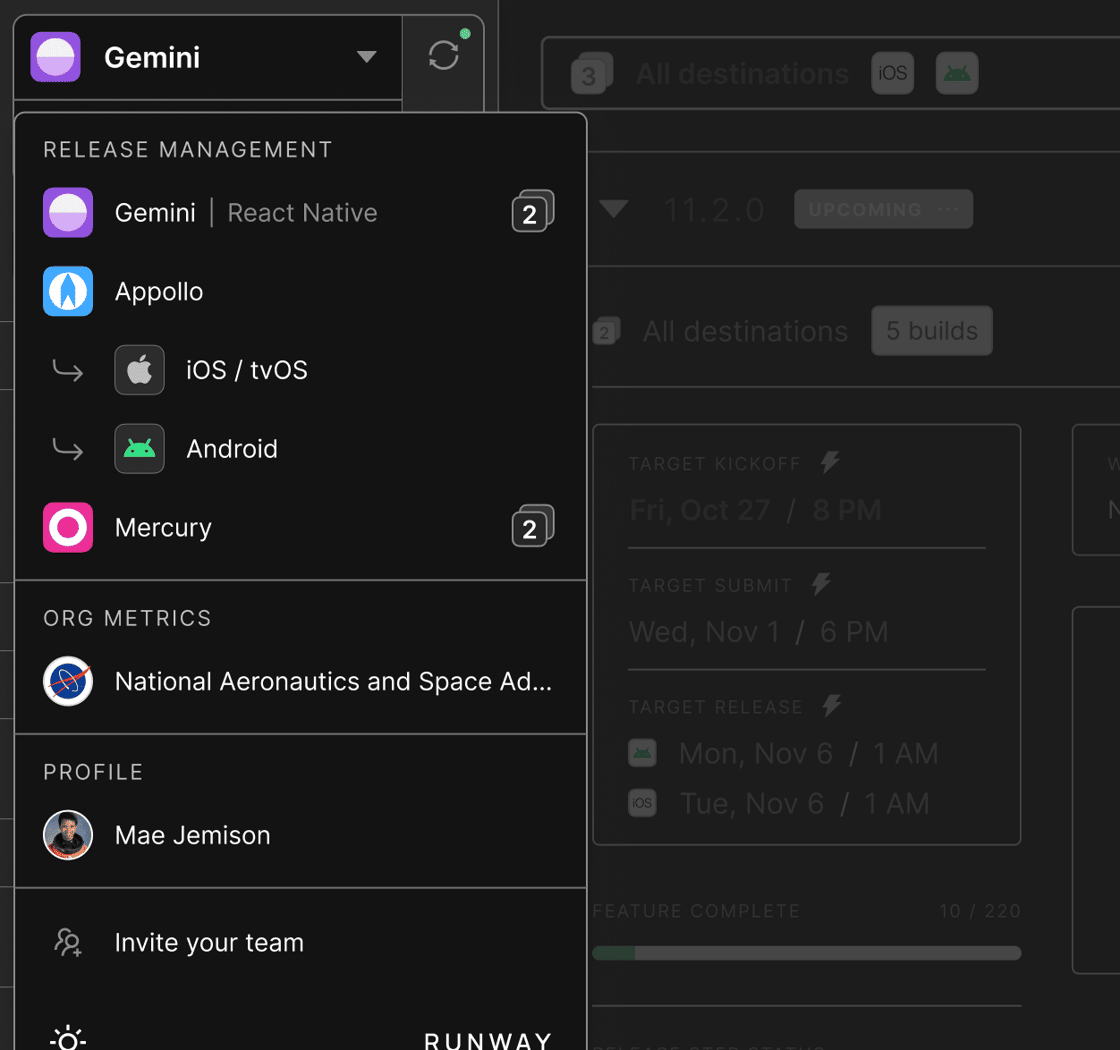Viewport: 1120px width, 1050px height.
Task: Click the green Android robot icon in menu
Action: (139, 449)
